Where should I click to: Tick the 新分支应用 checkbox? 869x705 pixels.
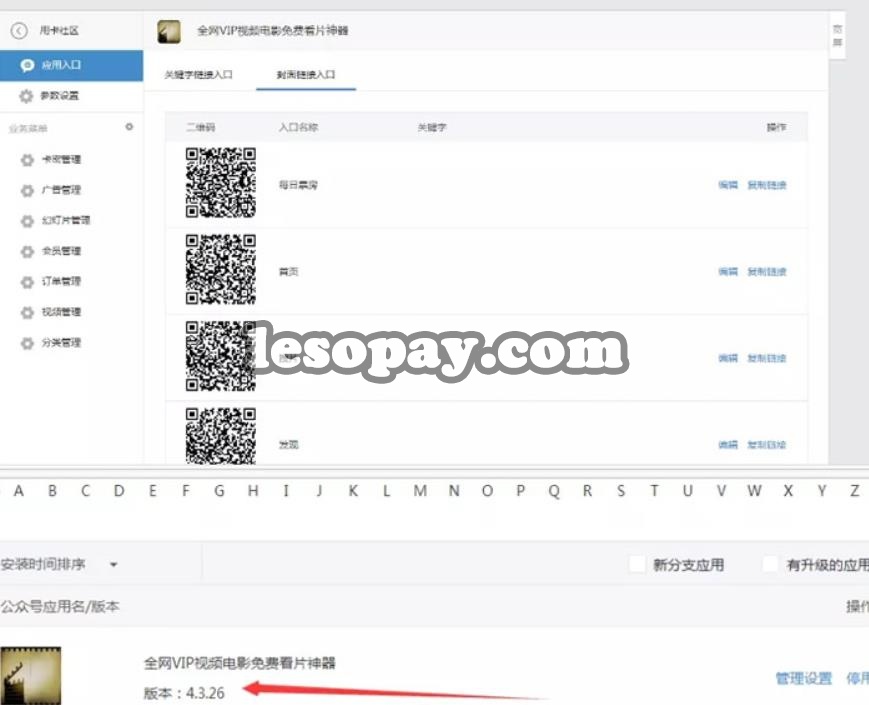point(637,565)
